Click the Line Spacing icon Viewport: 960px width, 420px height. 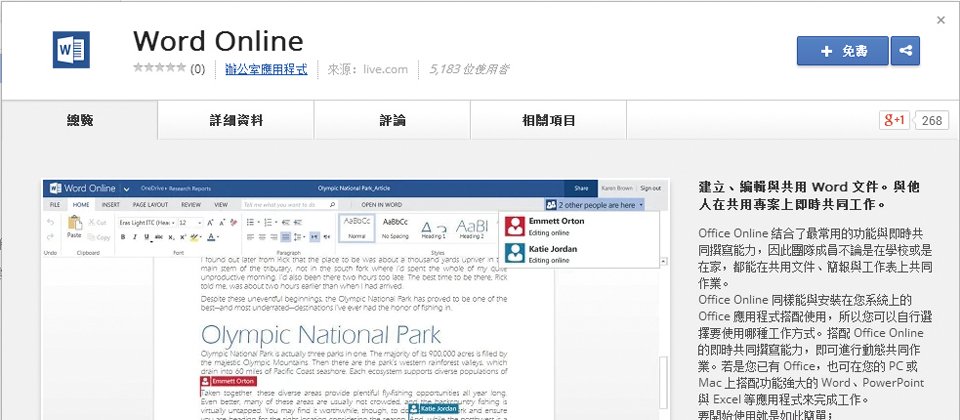297,237
